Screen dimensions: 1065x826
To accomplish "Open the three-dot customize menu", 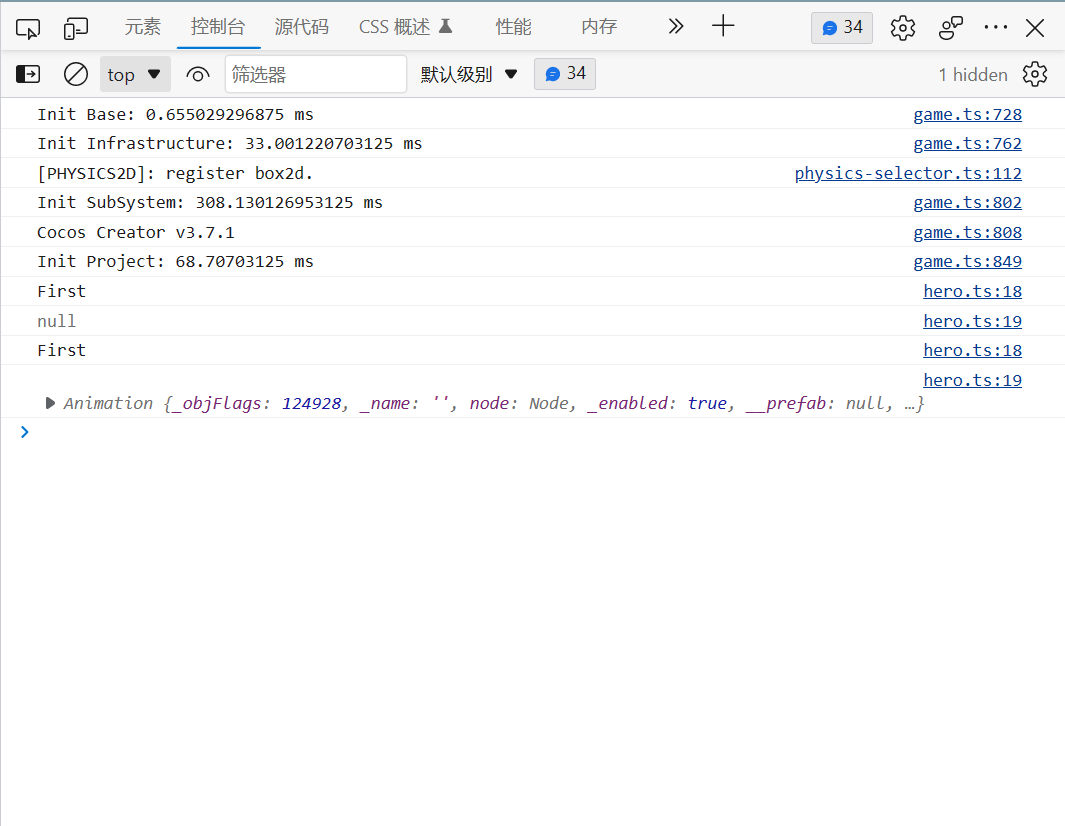I will [x=996, y=27].
